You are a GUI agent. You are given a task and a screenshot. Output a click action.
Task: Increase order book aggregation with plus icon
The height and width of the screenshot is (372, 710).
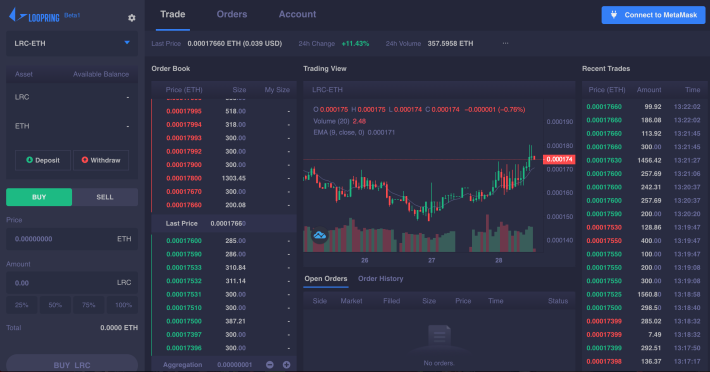pyautogui.click(x=287, y=365)
